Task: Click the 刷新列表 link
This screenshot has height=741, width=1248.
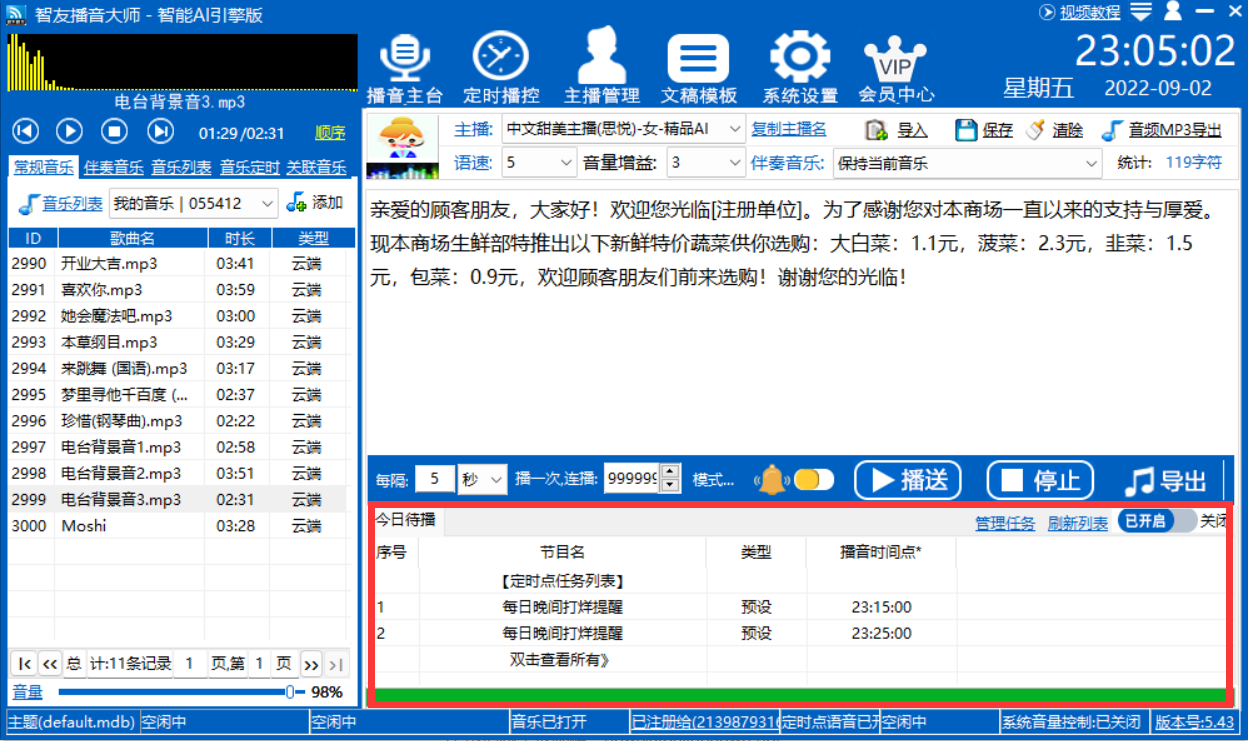Action: pos(1077,523)
